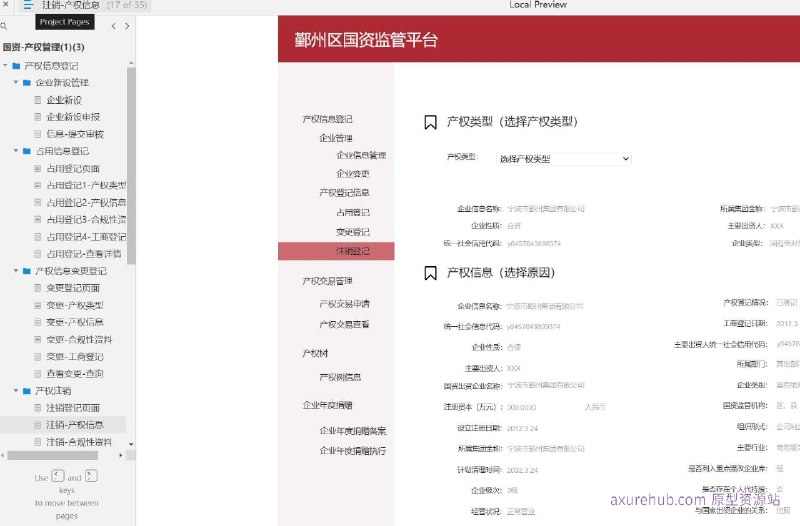Close the sidebar with the X icon
Viewport: 800px width, 526px height.
point(5,4)
